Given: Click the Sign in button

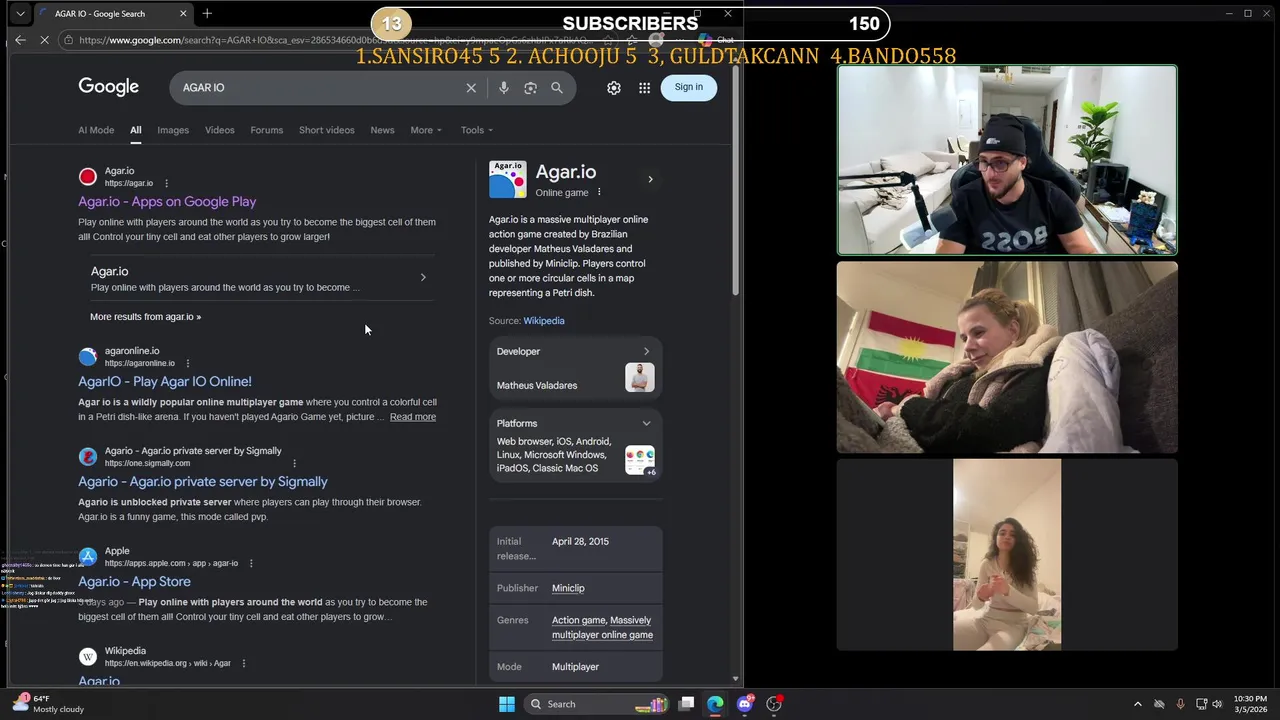Looking at the screenshot, I should pos(689,87).
